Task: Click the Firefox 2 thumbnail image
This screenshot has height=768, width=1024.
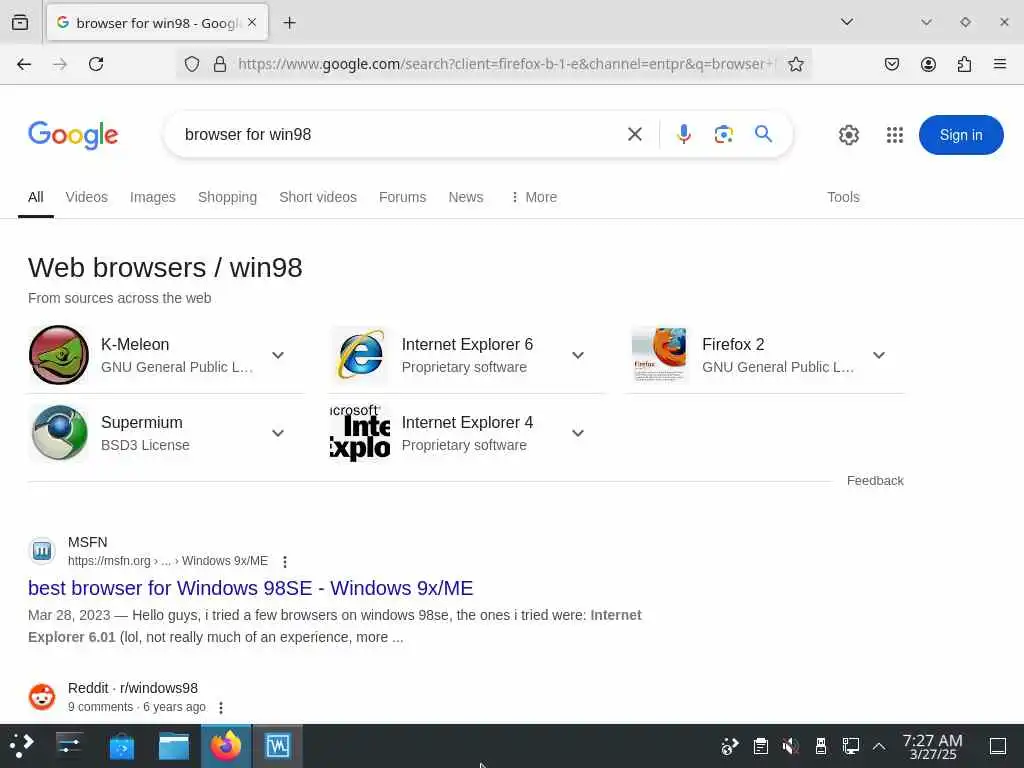Action: coord(660,355)
